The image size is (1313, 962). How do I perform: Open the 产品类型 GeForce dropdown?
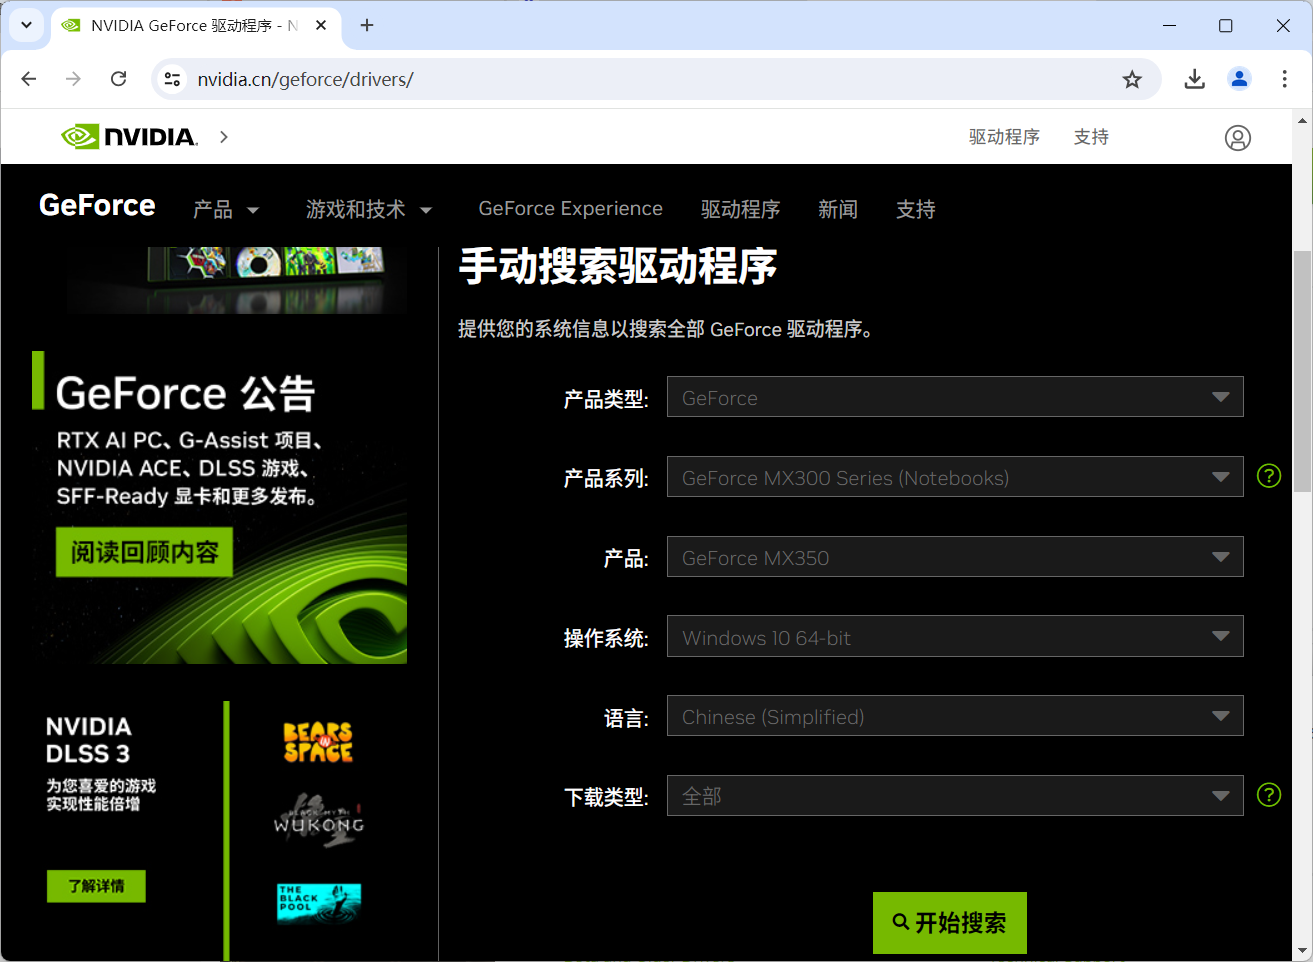955,397
